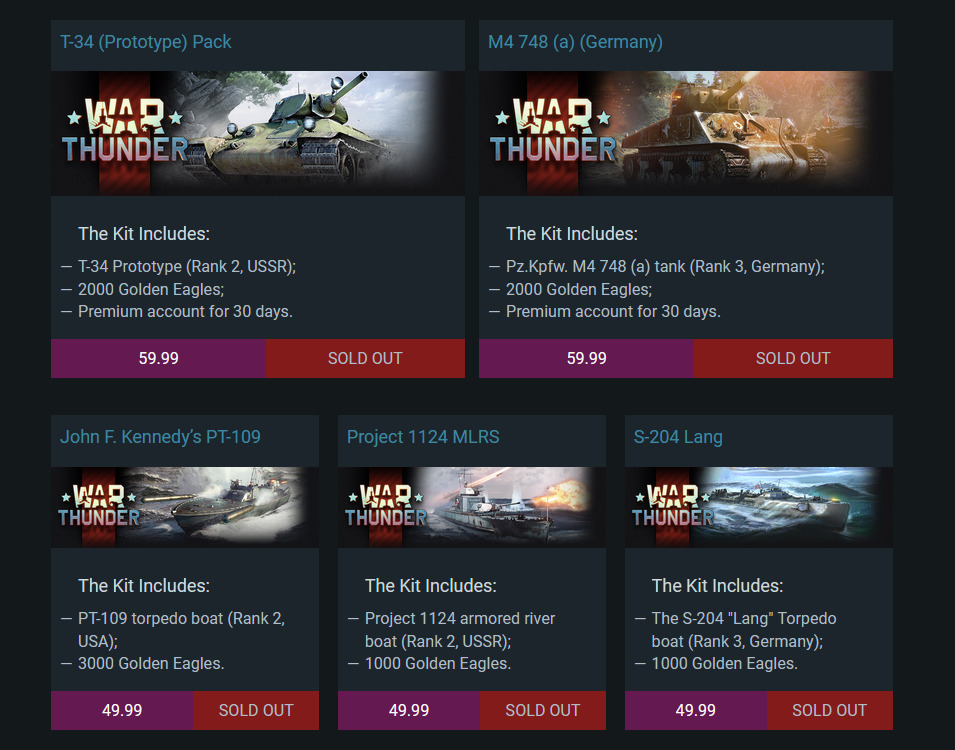Click the 59.99 price on T-34 pack
The image size is (955, 750).
tap(158, 358)
